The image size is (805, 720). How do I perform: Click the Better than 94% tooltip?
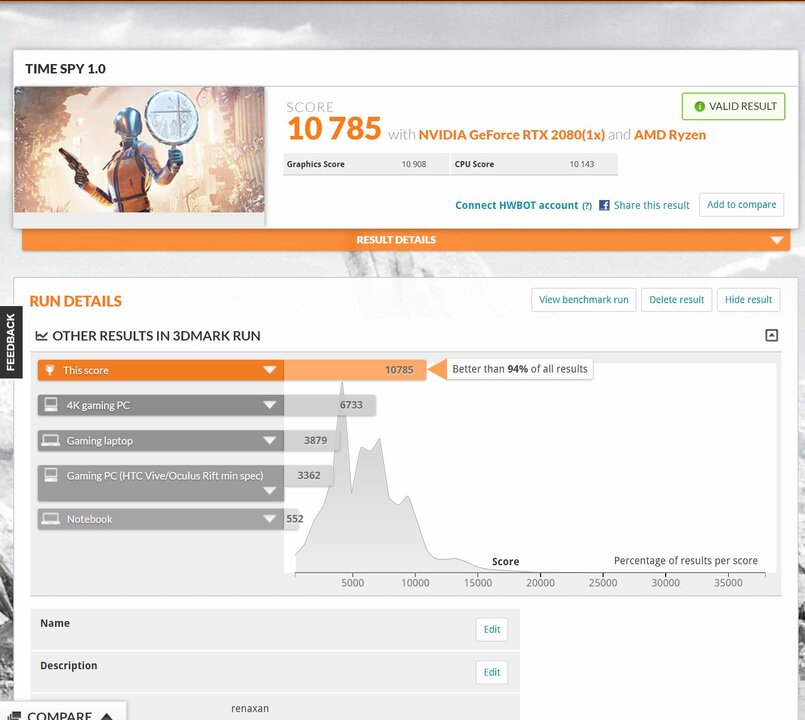click(x=520, y=369)
